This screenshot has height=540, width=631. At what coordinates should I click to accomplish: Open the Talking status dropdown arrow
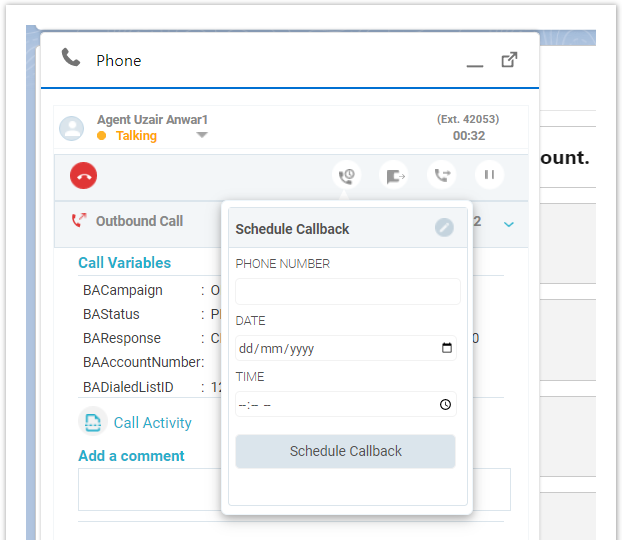(x=202, y=136)
